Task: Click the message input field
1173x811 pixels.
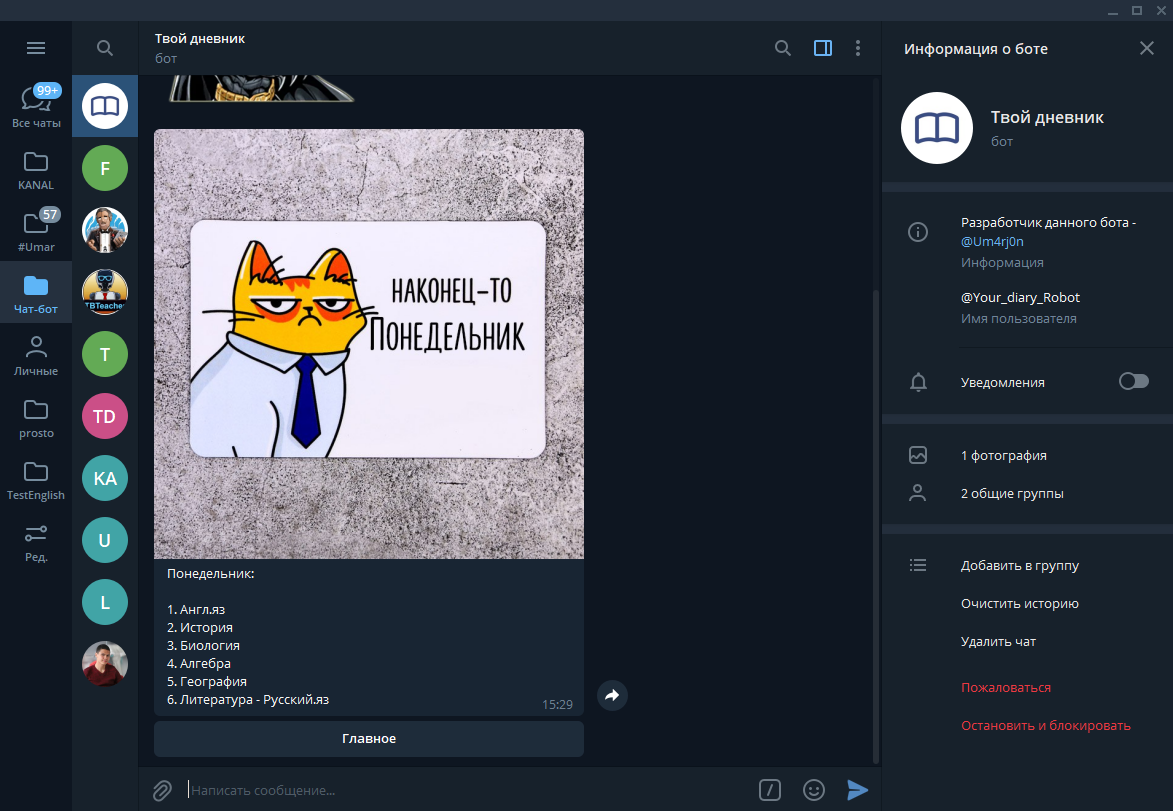Action: (x=460, y=790)
